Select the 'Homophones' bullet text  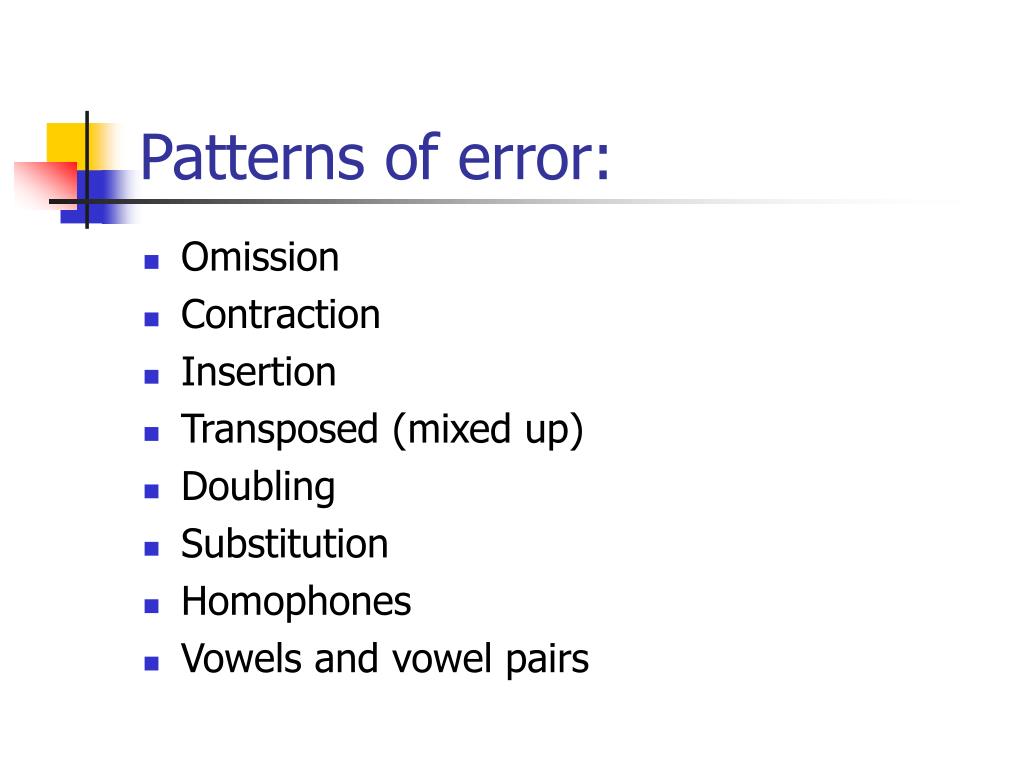[296, 602]
